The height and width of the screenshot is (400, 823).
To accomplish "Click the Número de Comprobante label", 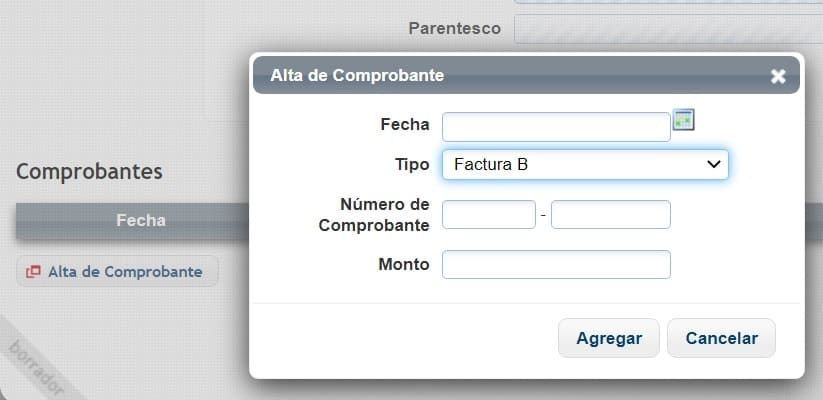I will [x=374, y=214].
